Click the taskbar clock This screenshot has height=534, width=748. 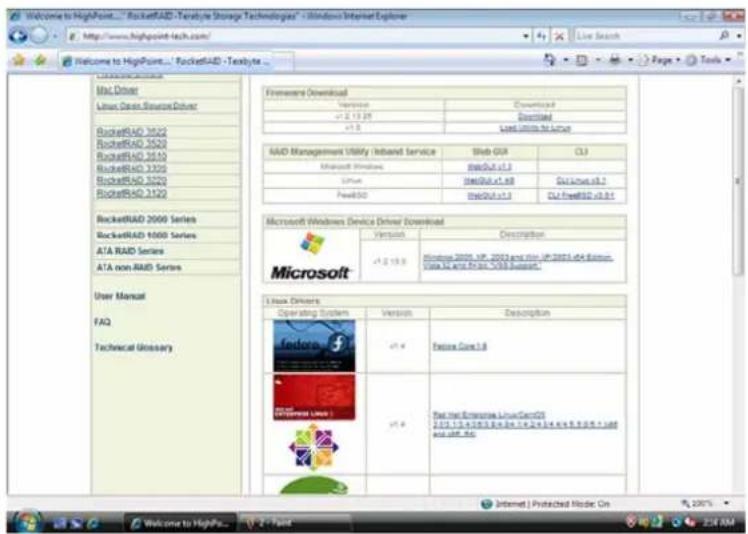[x=718, y=523]
